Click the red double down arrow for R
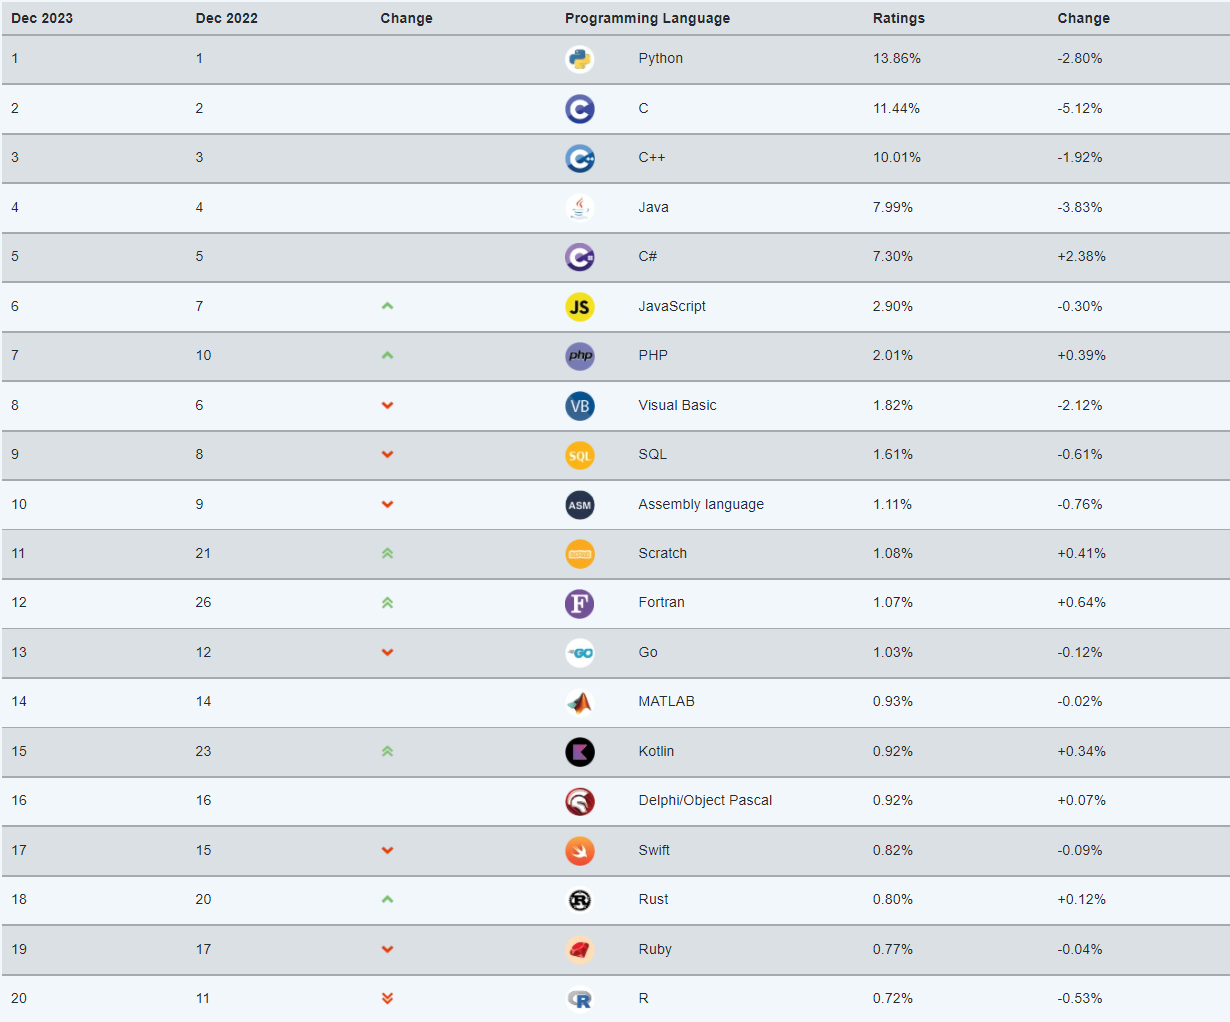Image resolution: width=1230 pixels, height=1022 pixels. click(x=387, y=998)
